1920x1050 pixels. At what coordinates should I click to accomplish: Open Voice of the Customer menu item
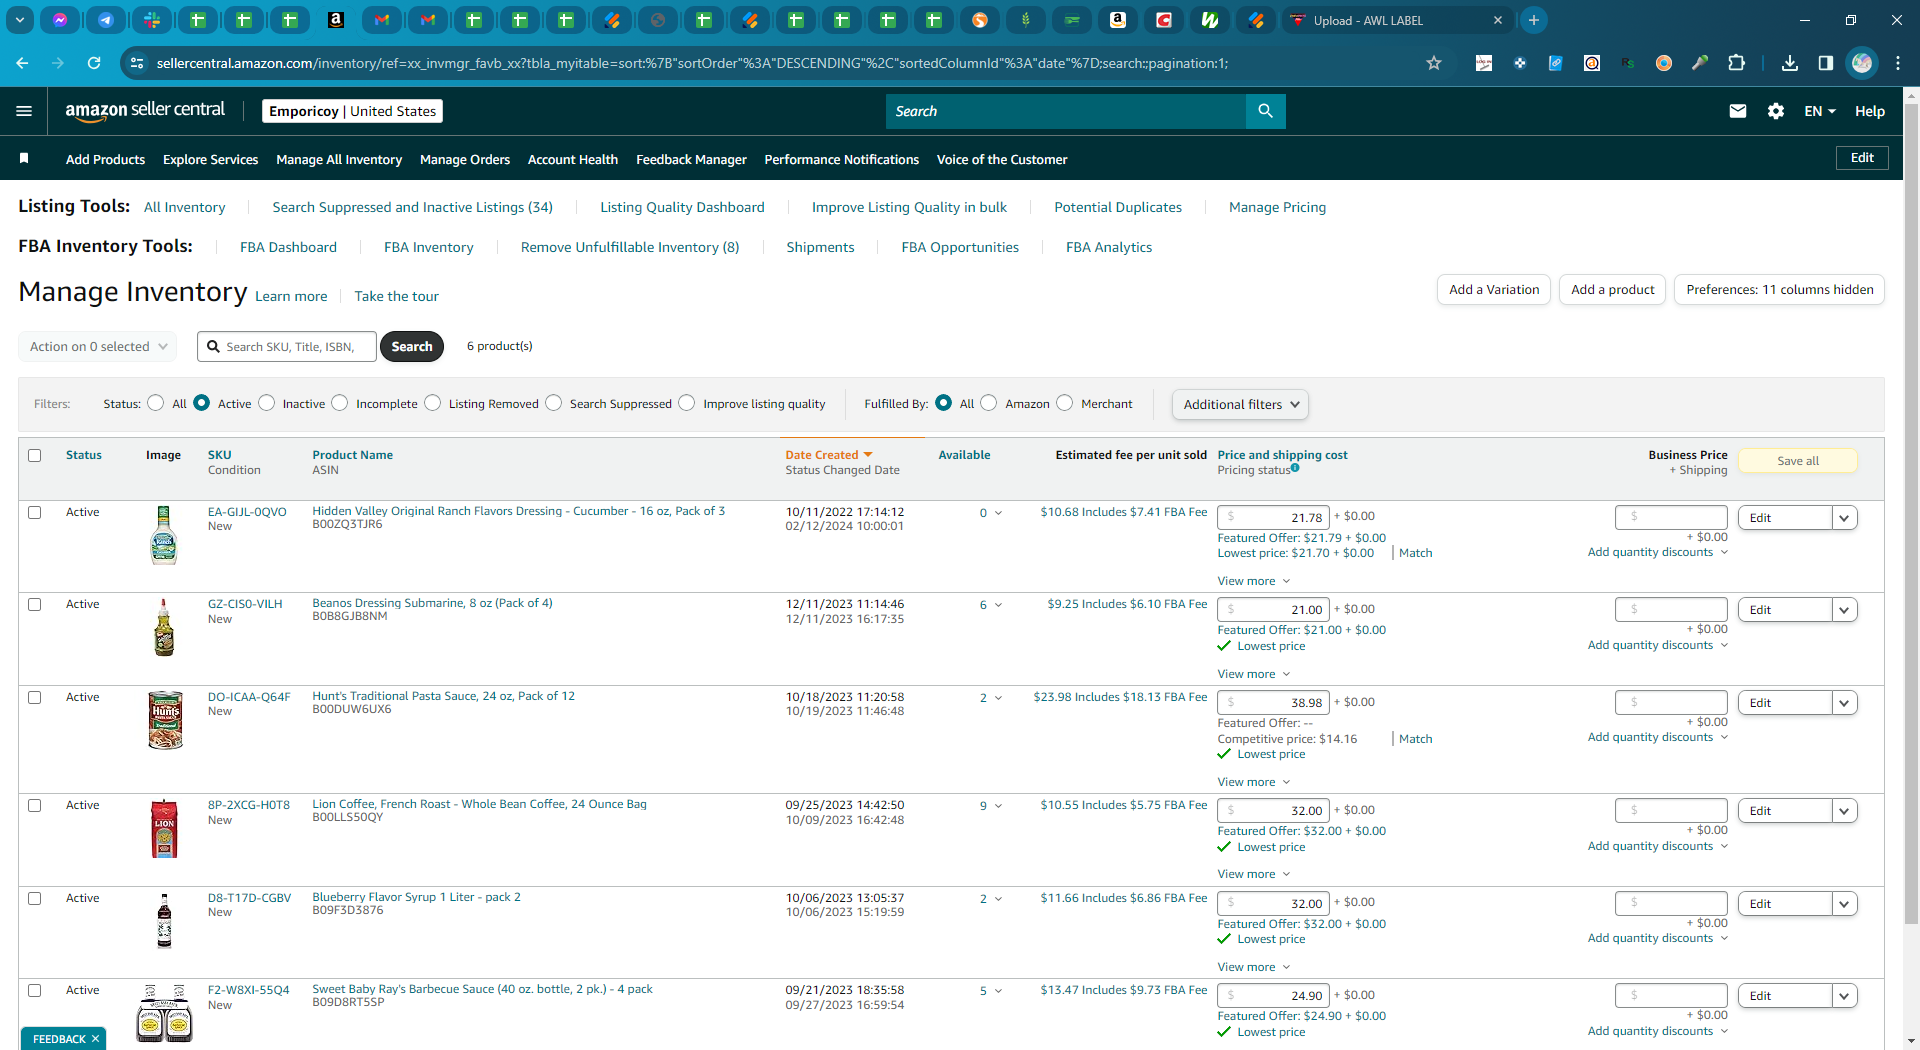pyautogui.click(x=1002, y=159)
